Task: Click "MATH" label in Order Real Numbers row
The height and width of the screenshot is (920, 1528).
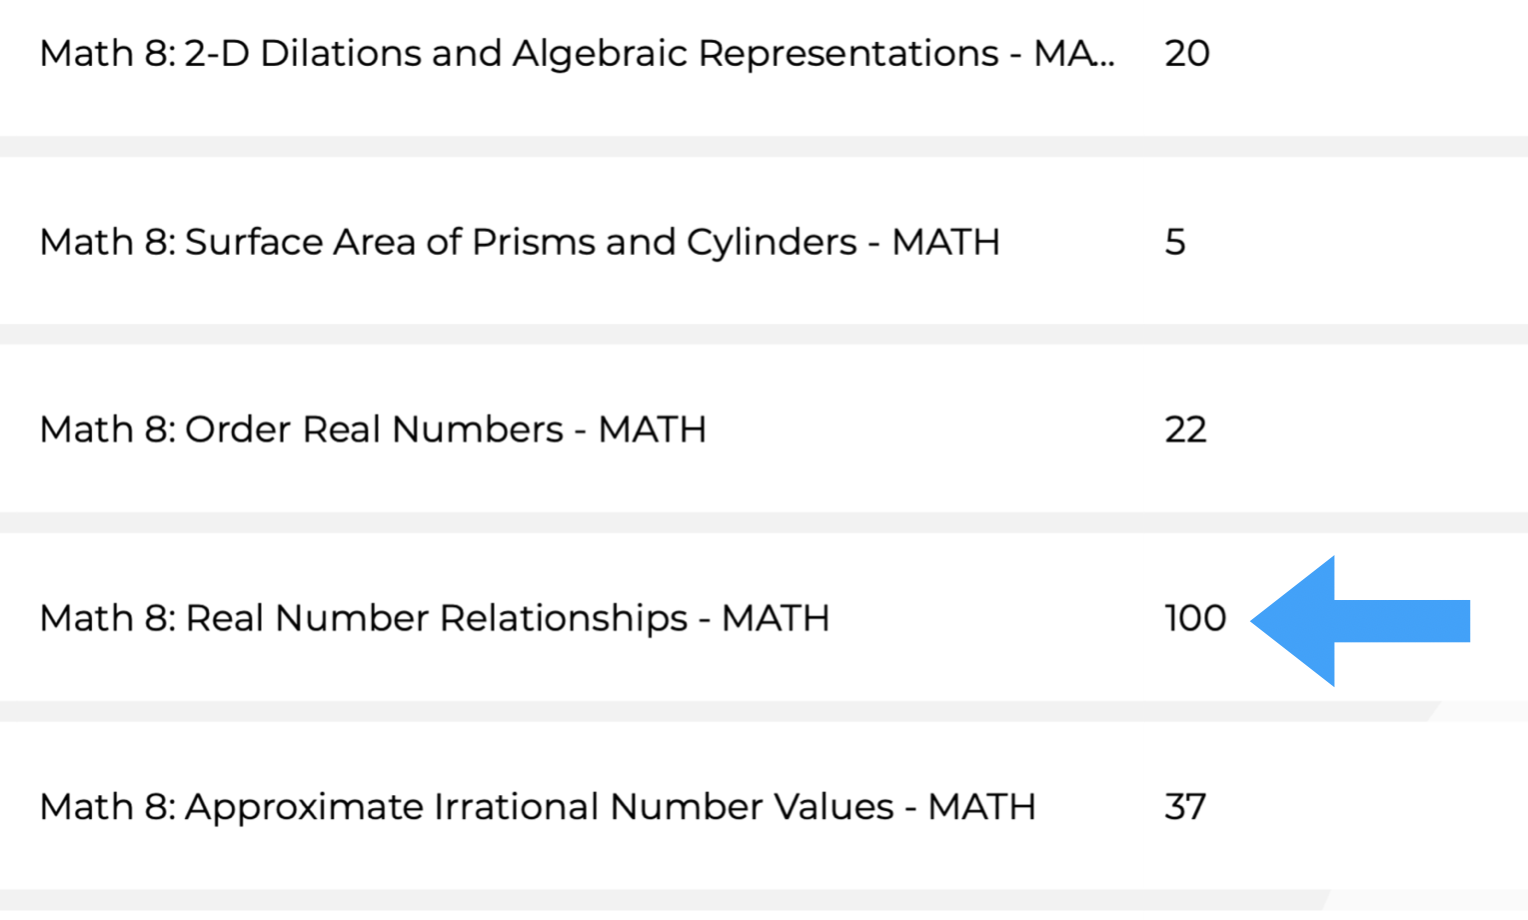Action: (x=652, y=430)
